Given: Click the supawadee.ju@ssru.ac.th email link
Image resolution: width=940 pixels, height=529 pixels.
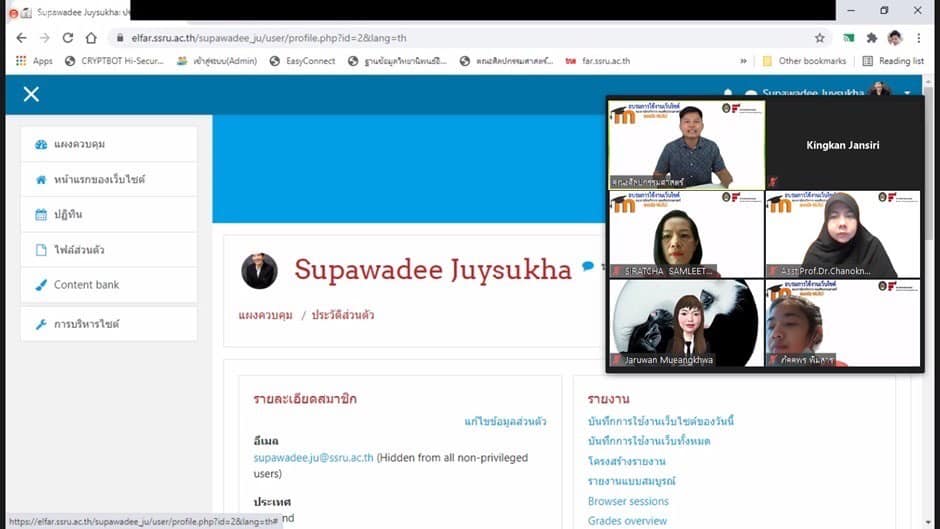Looking at the screenshot, I should (x=313, y=458).
